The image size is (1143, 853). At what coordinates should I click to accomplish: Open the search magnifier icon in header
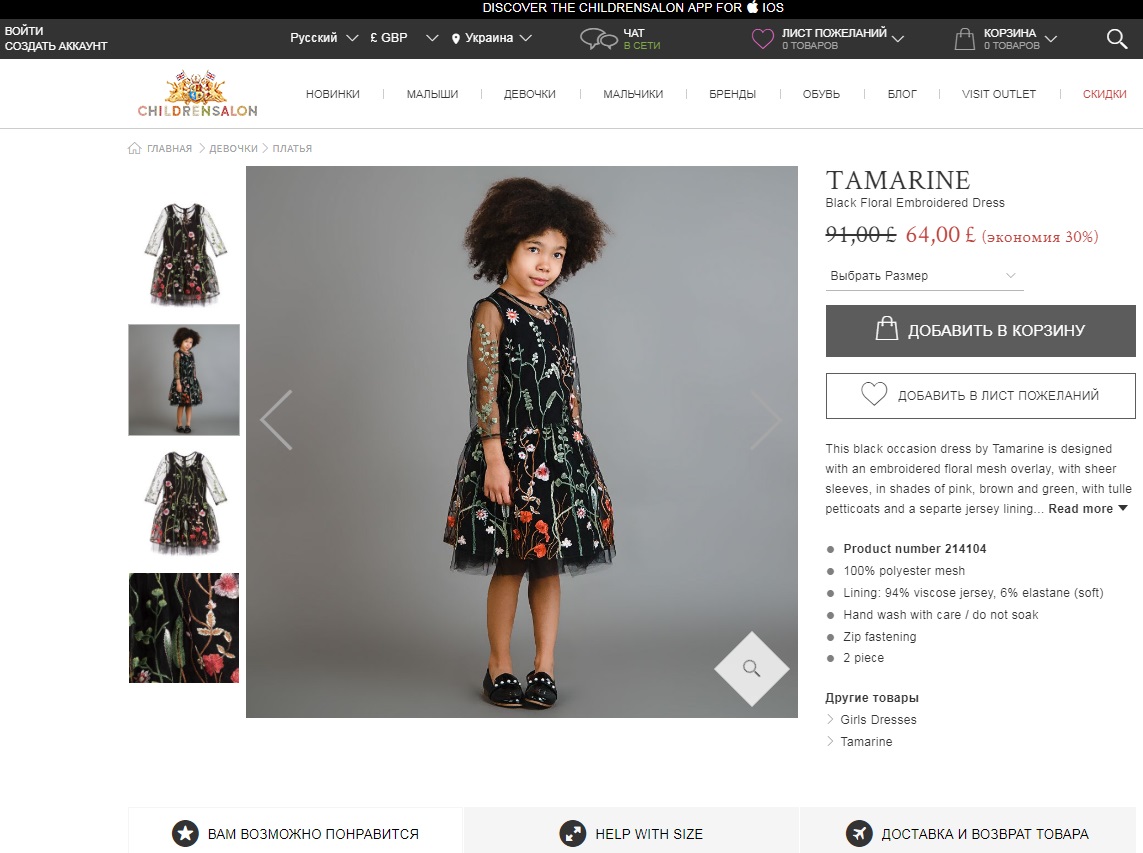[x=1117, y=39]
